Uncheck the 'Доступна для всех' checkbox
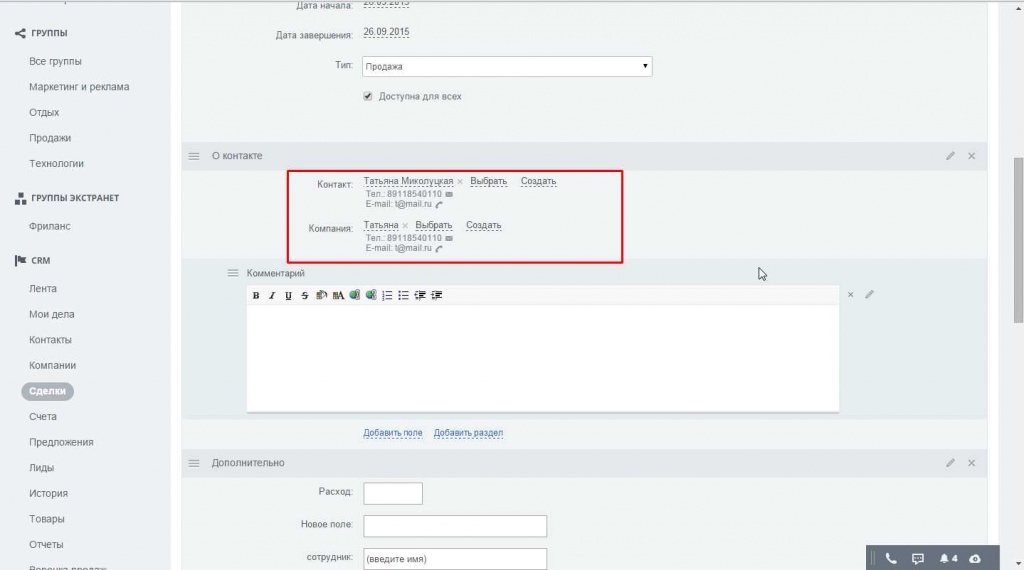 point(368,96)
